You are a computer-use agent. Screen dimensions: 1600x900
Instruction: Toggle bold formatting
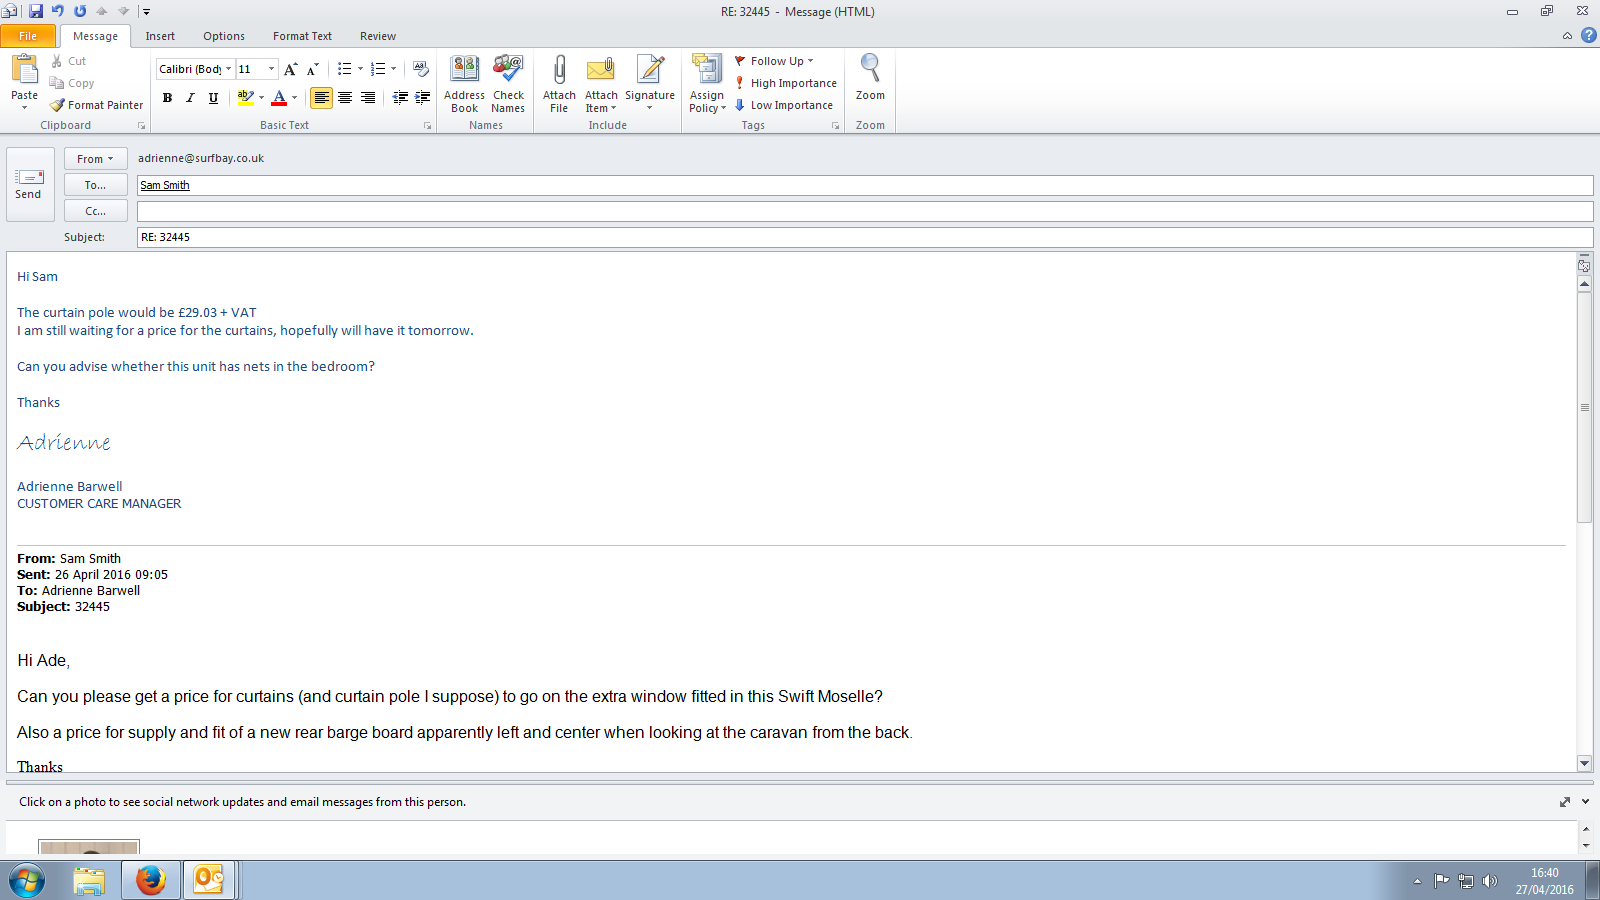[x=167, y=97]
